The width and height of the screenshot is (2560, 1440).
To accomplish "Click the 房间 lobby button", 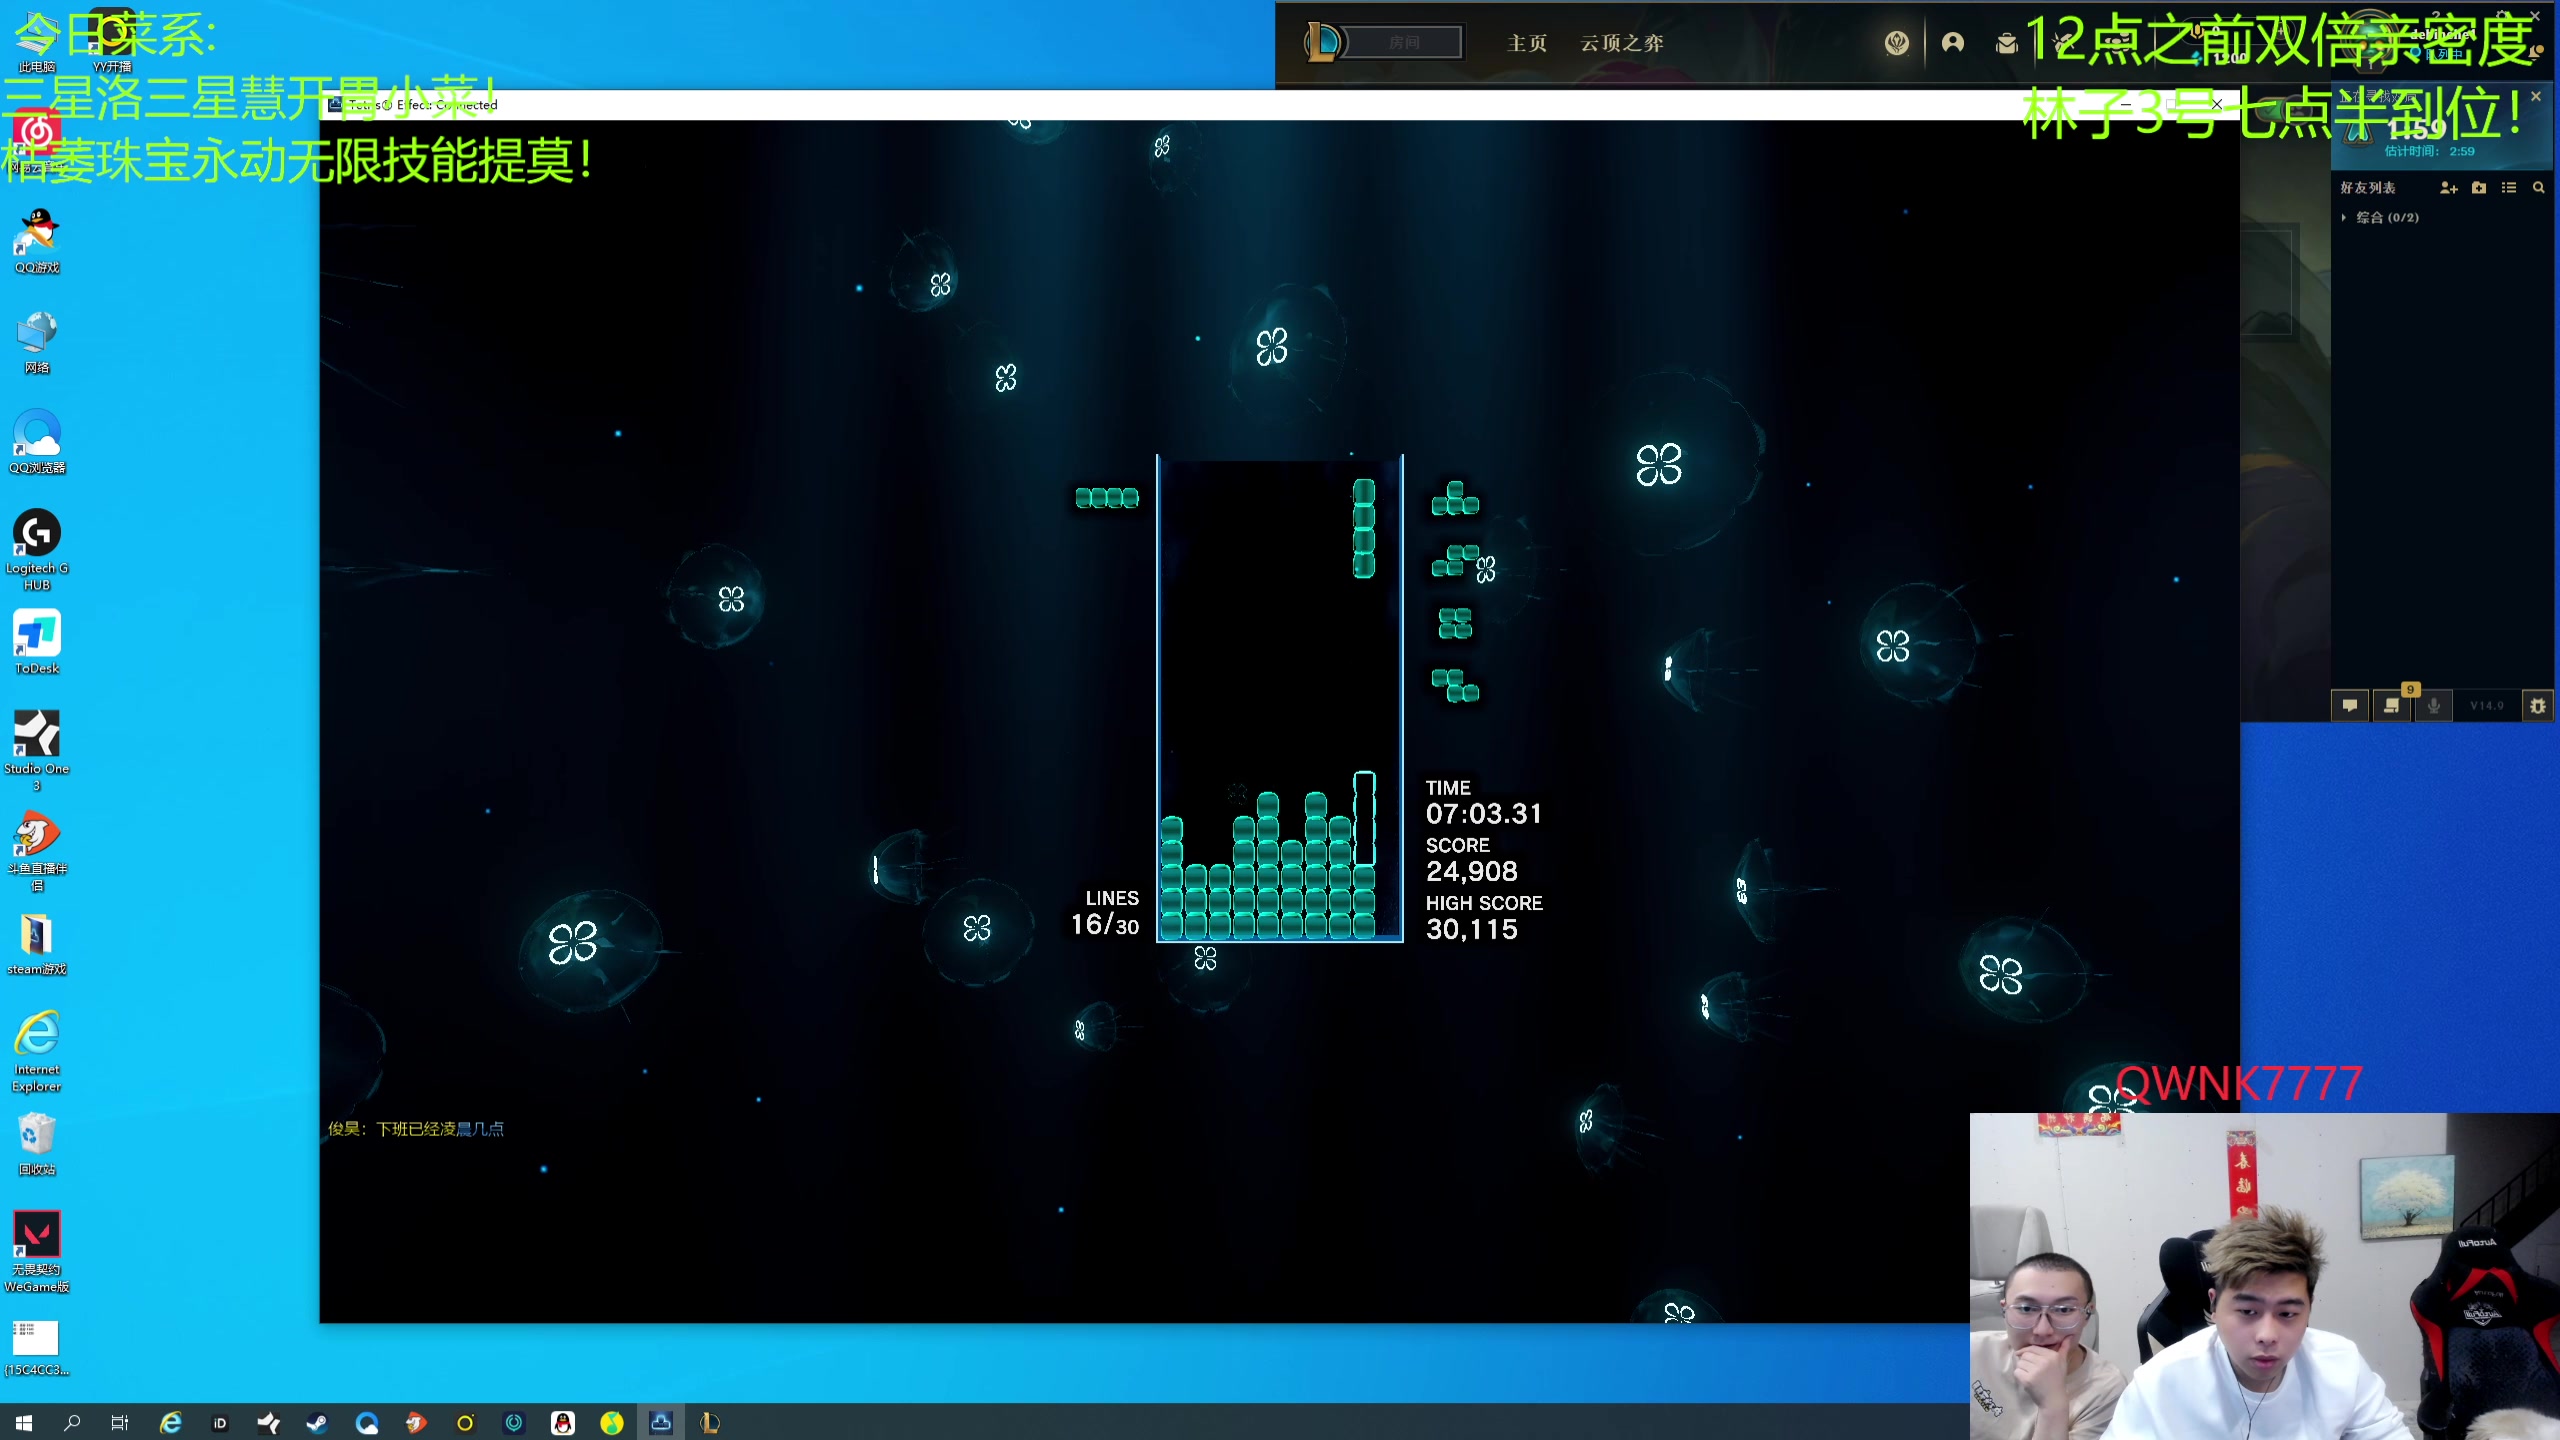I will click(1404, 42).
